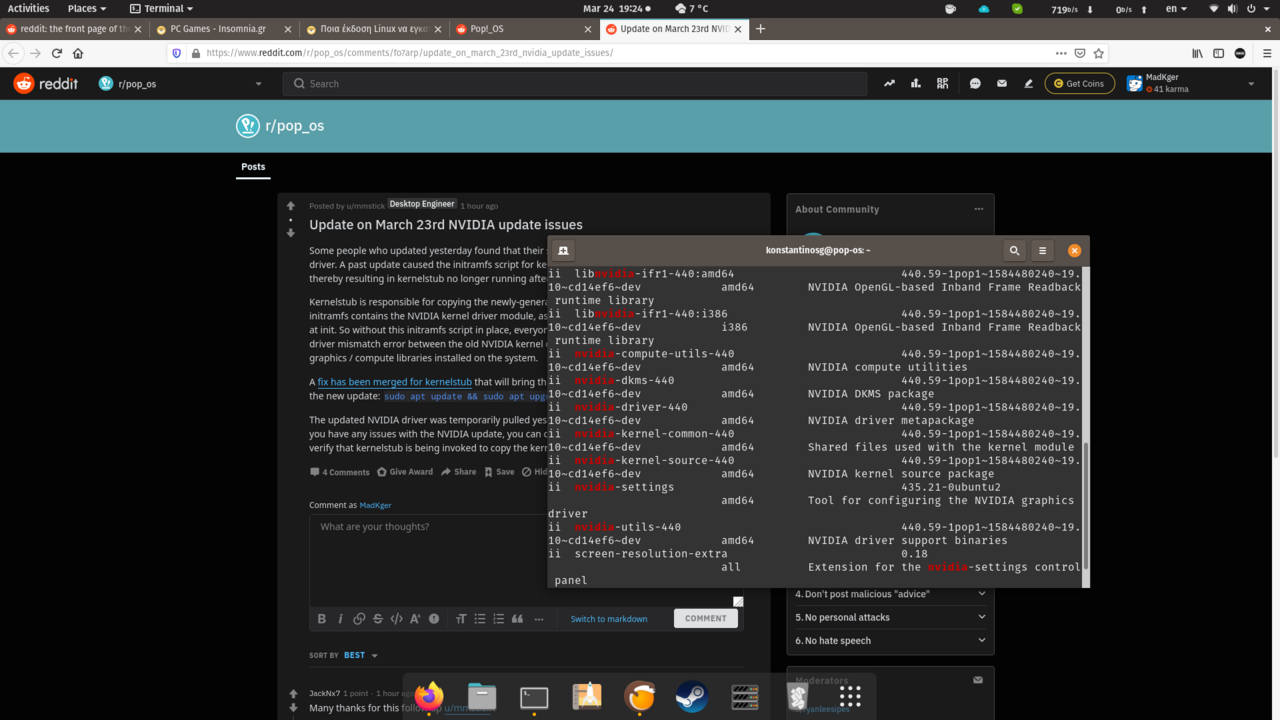The width and height of the screenshot is (1280, 720).
Task: Open About Community ellipsis menu
Action: click(x=978, y=209)
